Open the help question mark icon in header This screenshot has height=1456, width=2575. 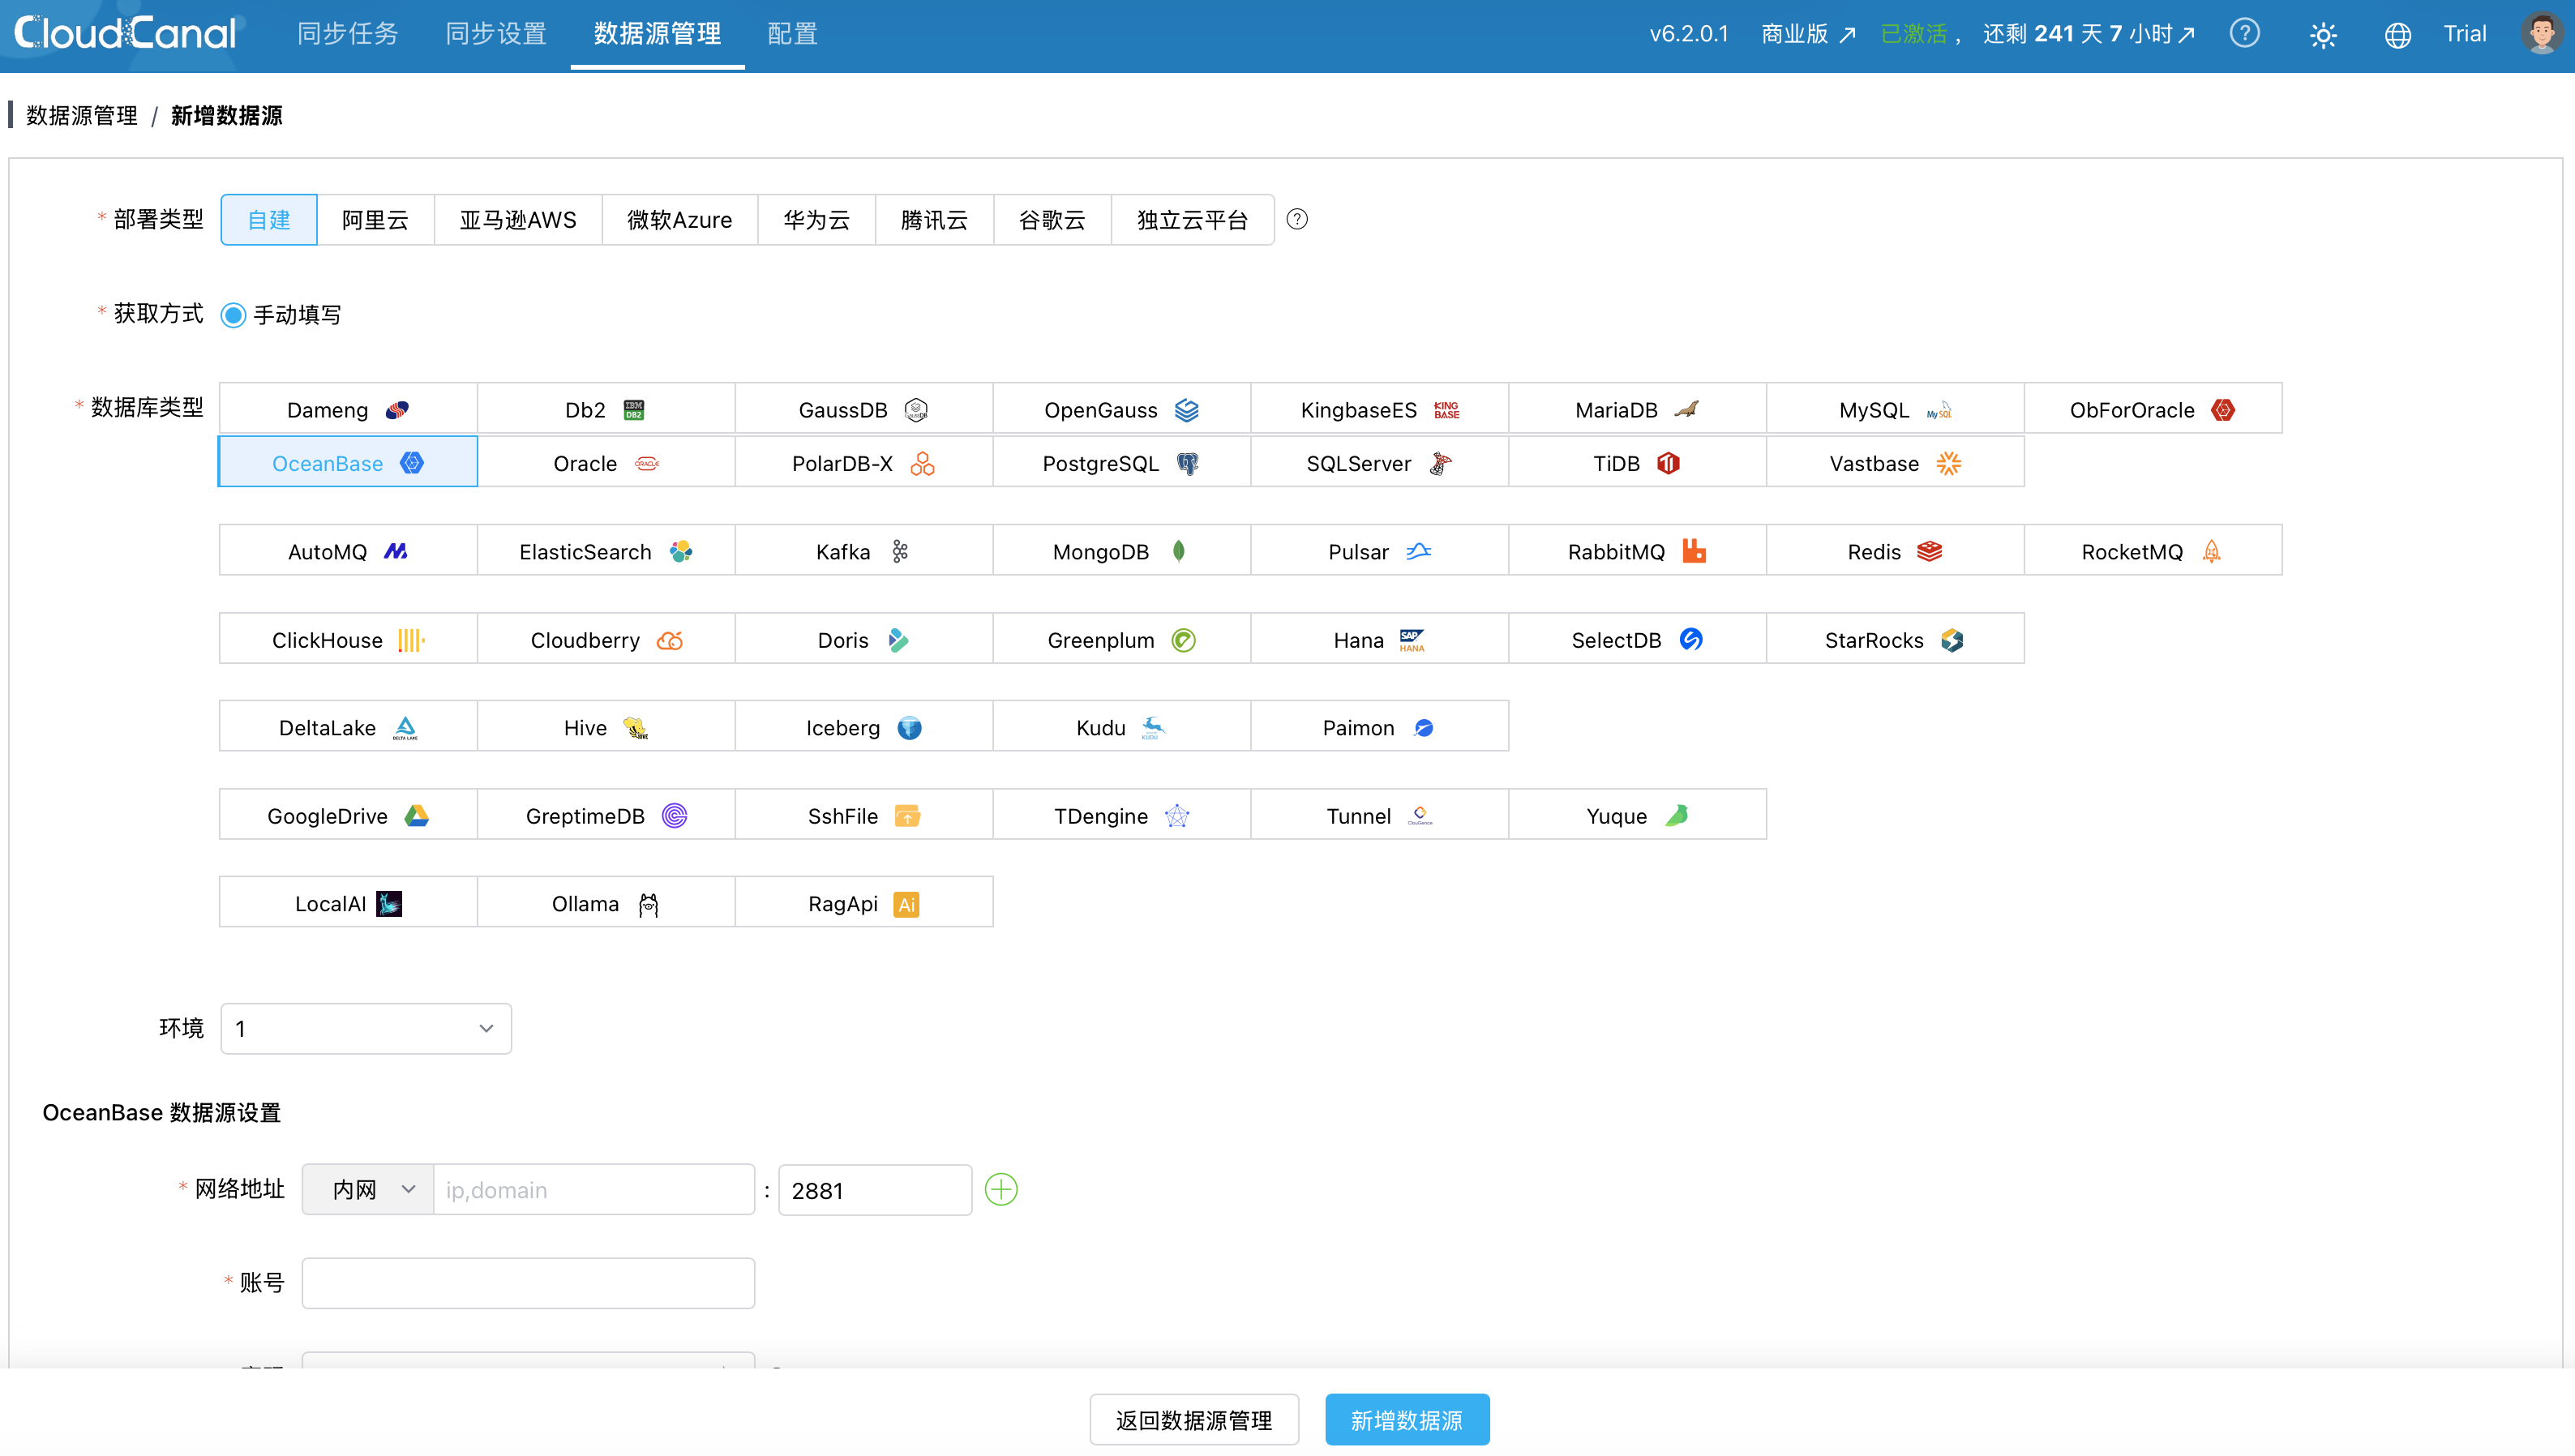point(2244,34)
